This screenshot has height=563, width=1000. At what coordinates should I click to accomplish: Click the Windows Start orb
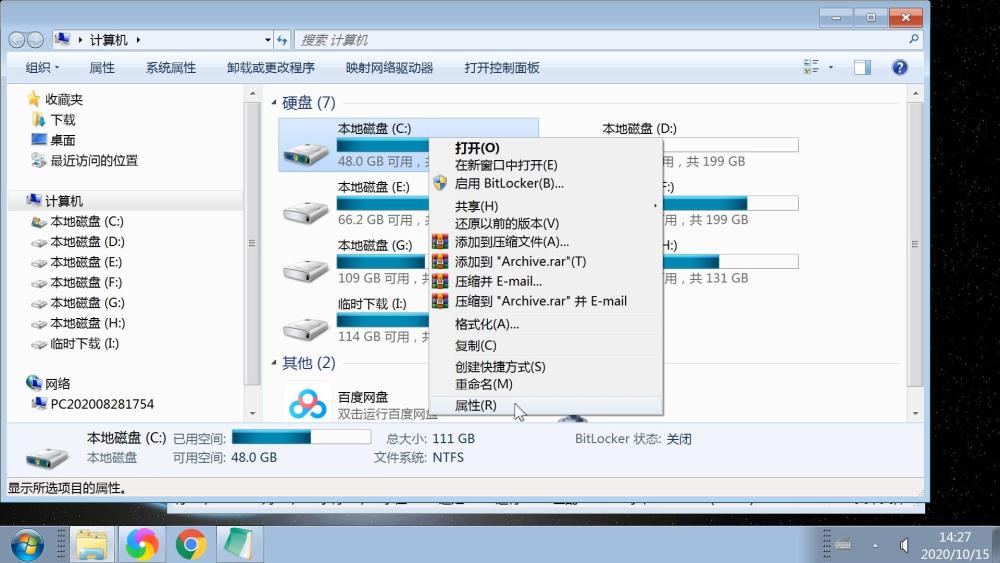[27, 545]
